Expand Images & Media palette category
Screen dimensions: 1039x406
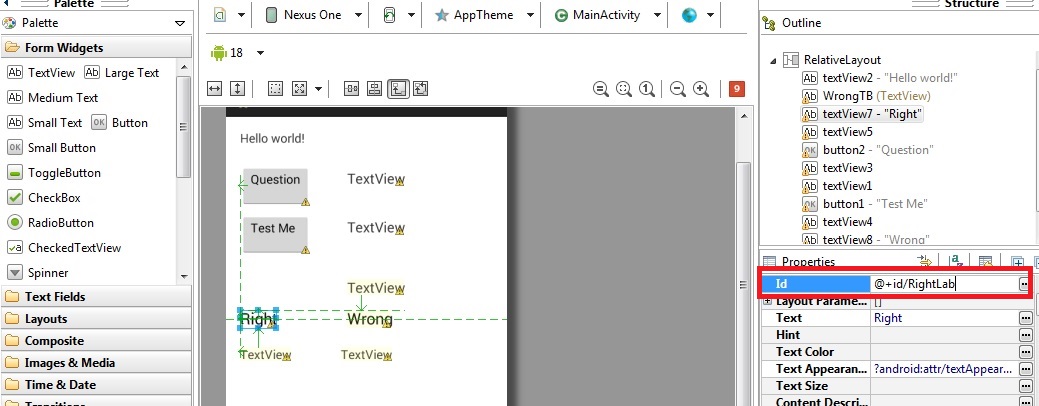[x=95, y=363]
